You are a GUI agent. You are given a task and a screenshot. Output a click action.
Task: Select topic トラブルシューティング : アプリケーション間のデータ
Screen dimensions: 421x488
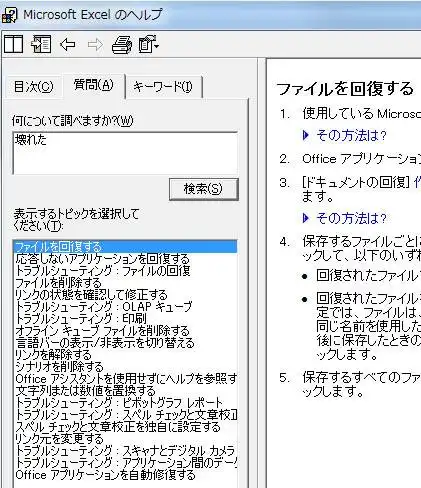point(126,462)
